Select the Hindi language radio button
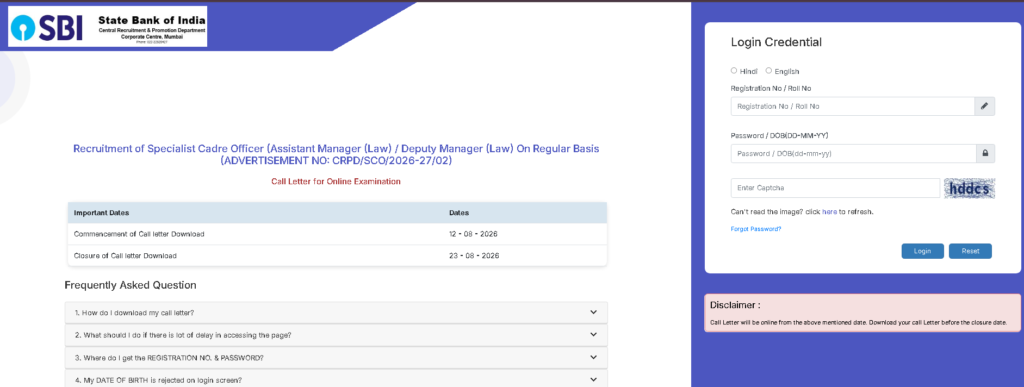Screen dimensions: 1024x387 [x=734, y=70]
